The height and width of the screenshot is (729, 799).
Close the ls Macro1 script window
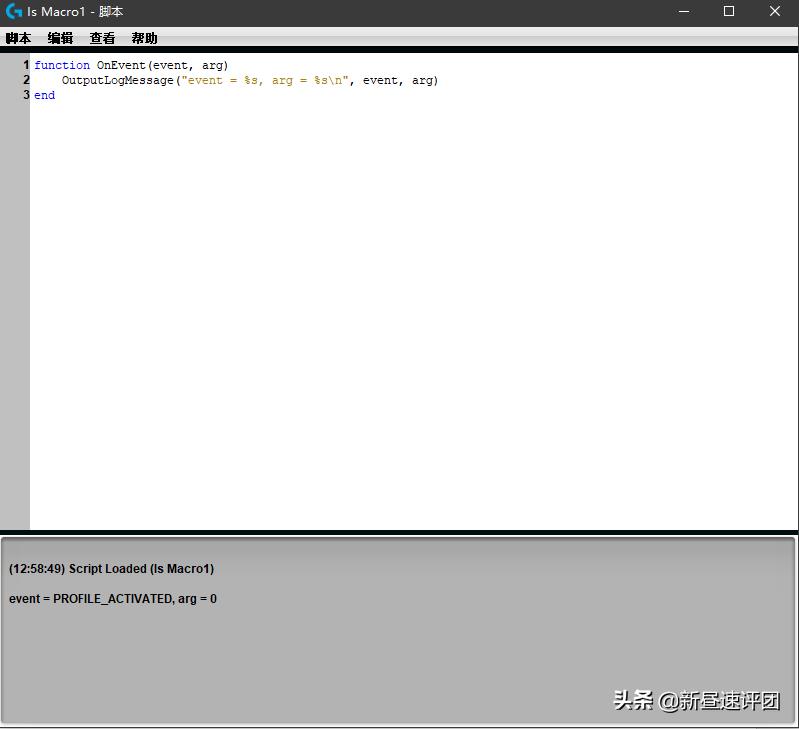click(x=776, y=12)
